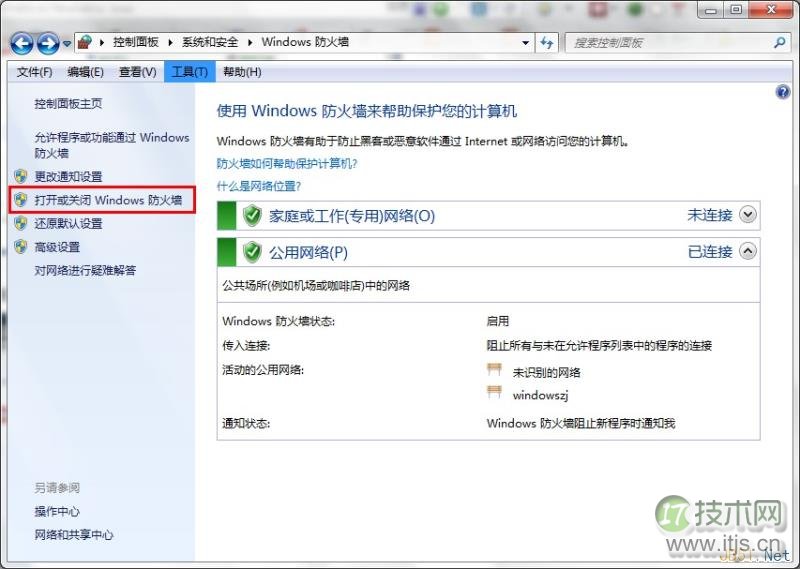The width and height of the screenshot is (800, 569).
Task: Open the 编辑(E) menu
Action: pyautogui.click(x=85, y=72)
